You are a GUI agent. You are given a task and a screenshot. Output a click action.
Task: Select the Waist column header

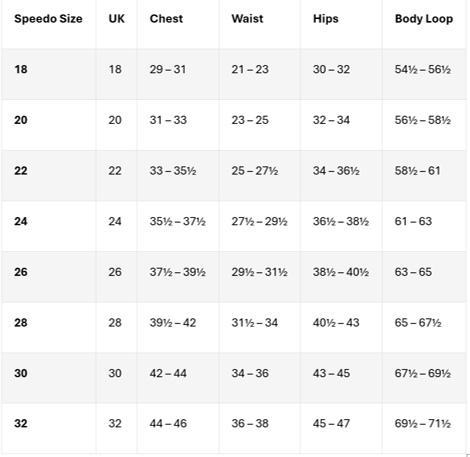[x=247, y=19]
